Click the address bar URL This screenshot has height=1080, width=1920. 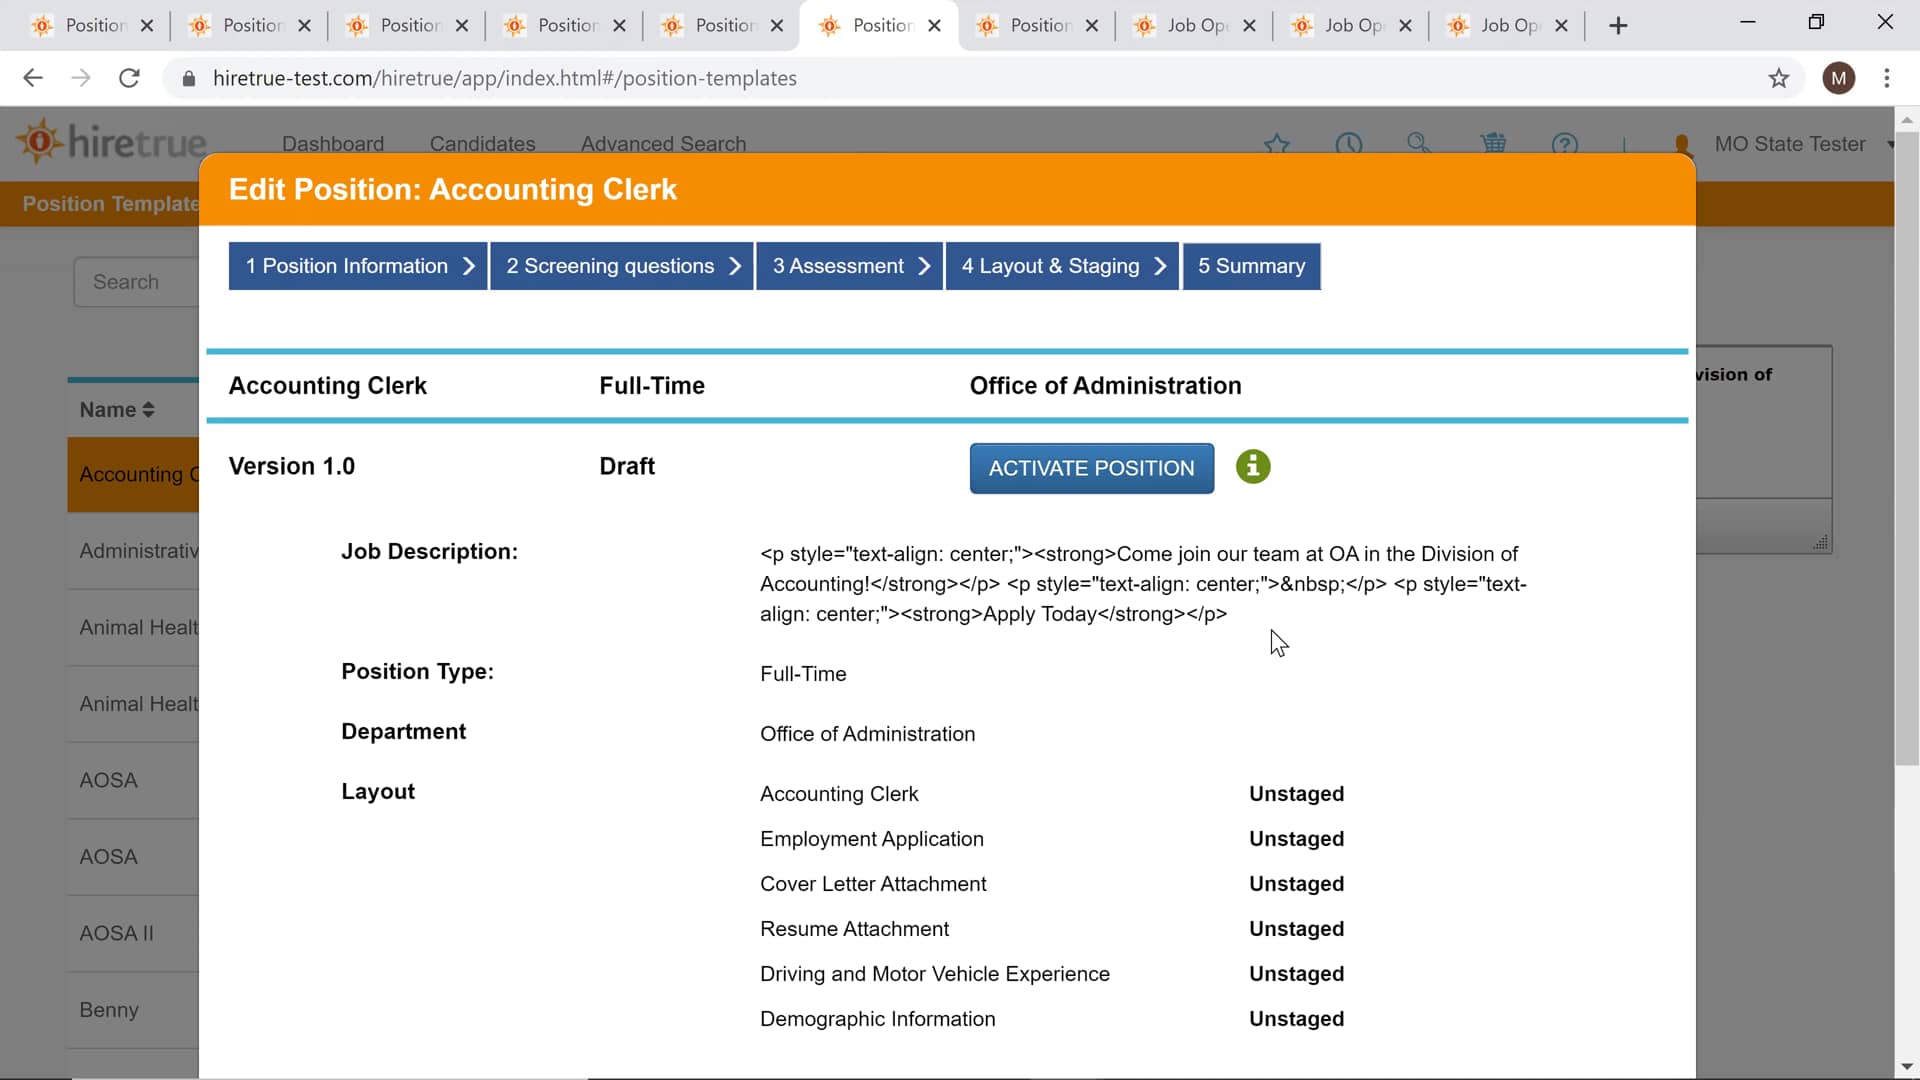pyautogui.click(x=504, y=78)
